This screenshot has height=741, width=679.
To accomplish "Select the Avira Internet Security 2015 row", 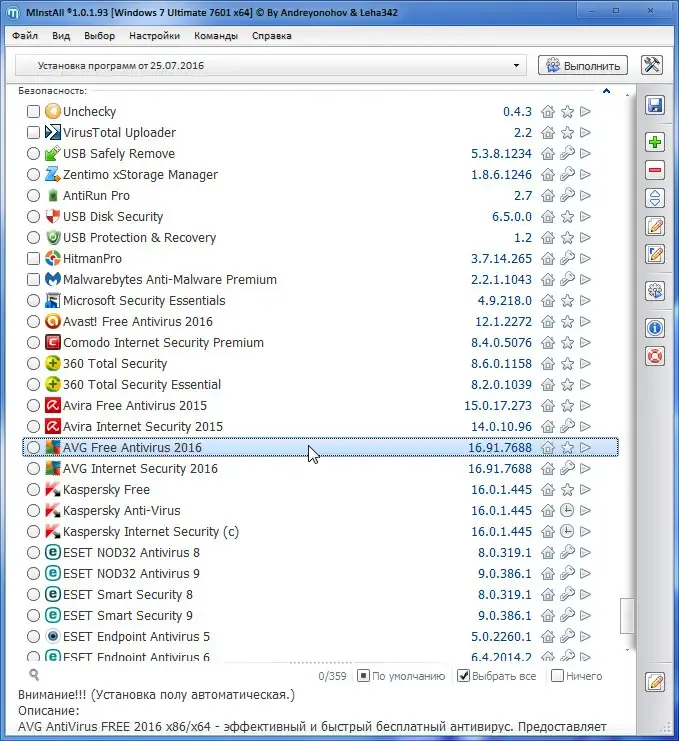I will 320,427.
